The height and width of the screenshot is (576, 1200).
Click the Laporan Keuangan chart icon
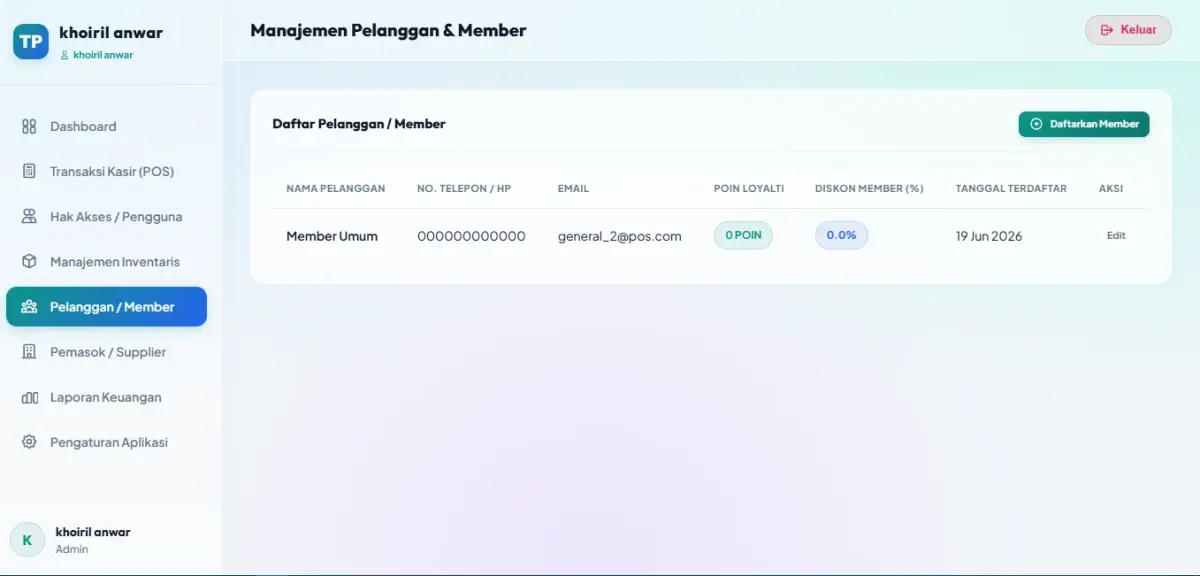tap(29, 397)
